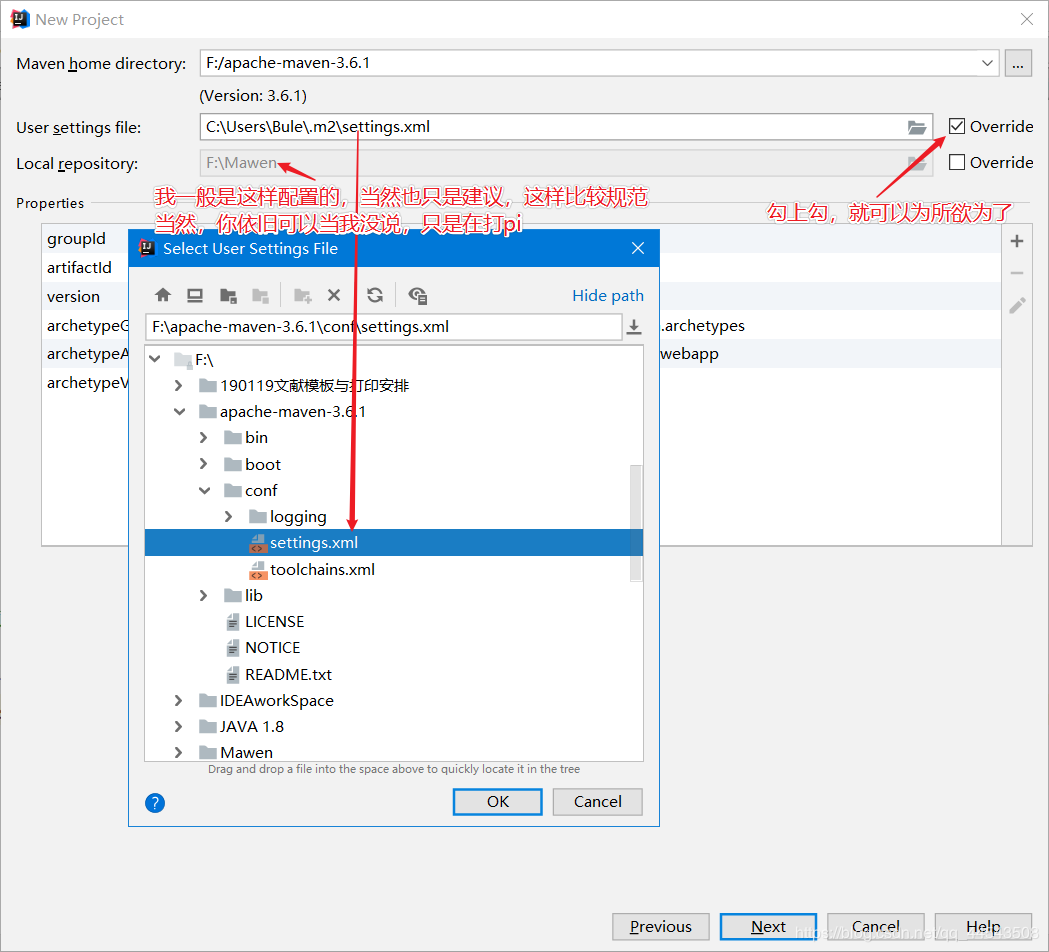Open Help in New Project wizard
The image size is (1049, 952).
(983, 927)
